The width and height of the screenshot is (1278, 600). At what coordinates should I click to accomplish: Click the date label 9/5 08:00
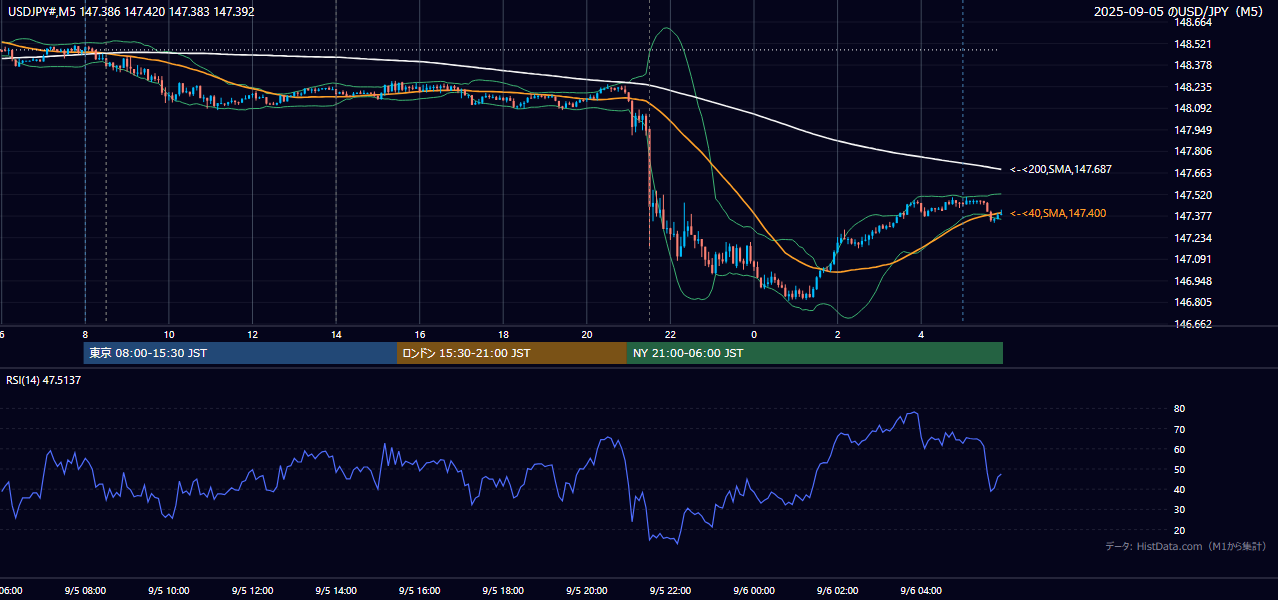click(85, 591)
